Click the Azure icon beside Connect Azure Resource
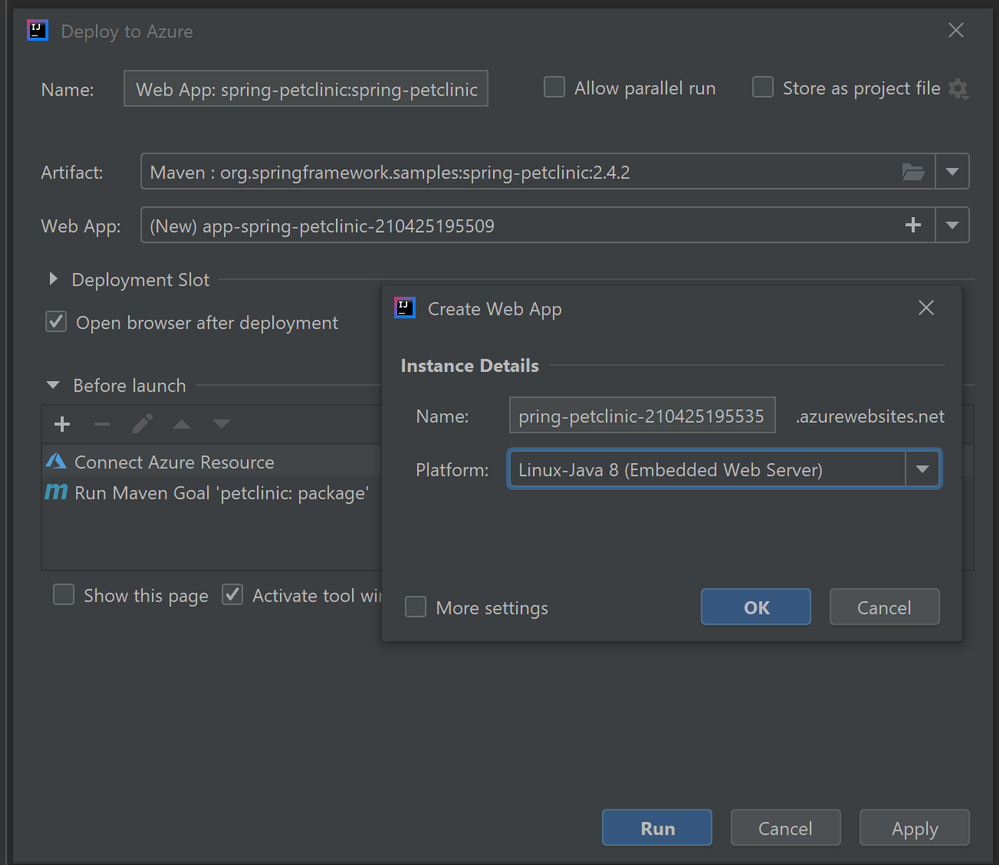The image size is (999, 865). point(56,461)
